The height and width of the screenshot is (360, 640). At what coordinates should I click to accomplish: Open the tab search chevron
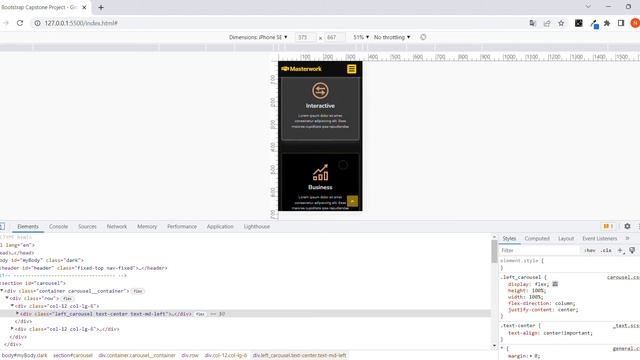[588, 7]
